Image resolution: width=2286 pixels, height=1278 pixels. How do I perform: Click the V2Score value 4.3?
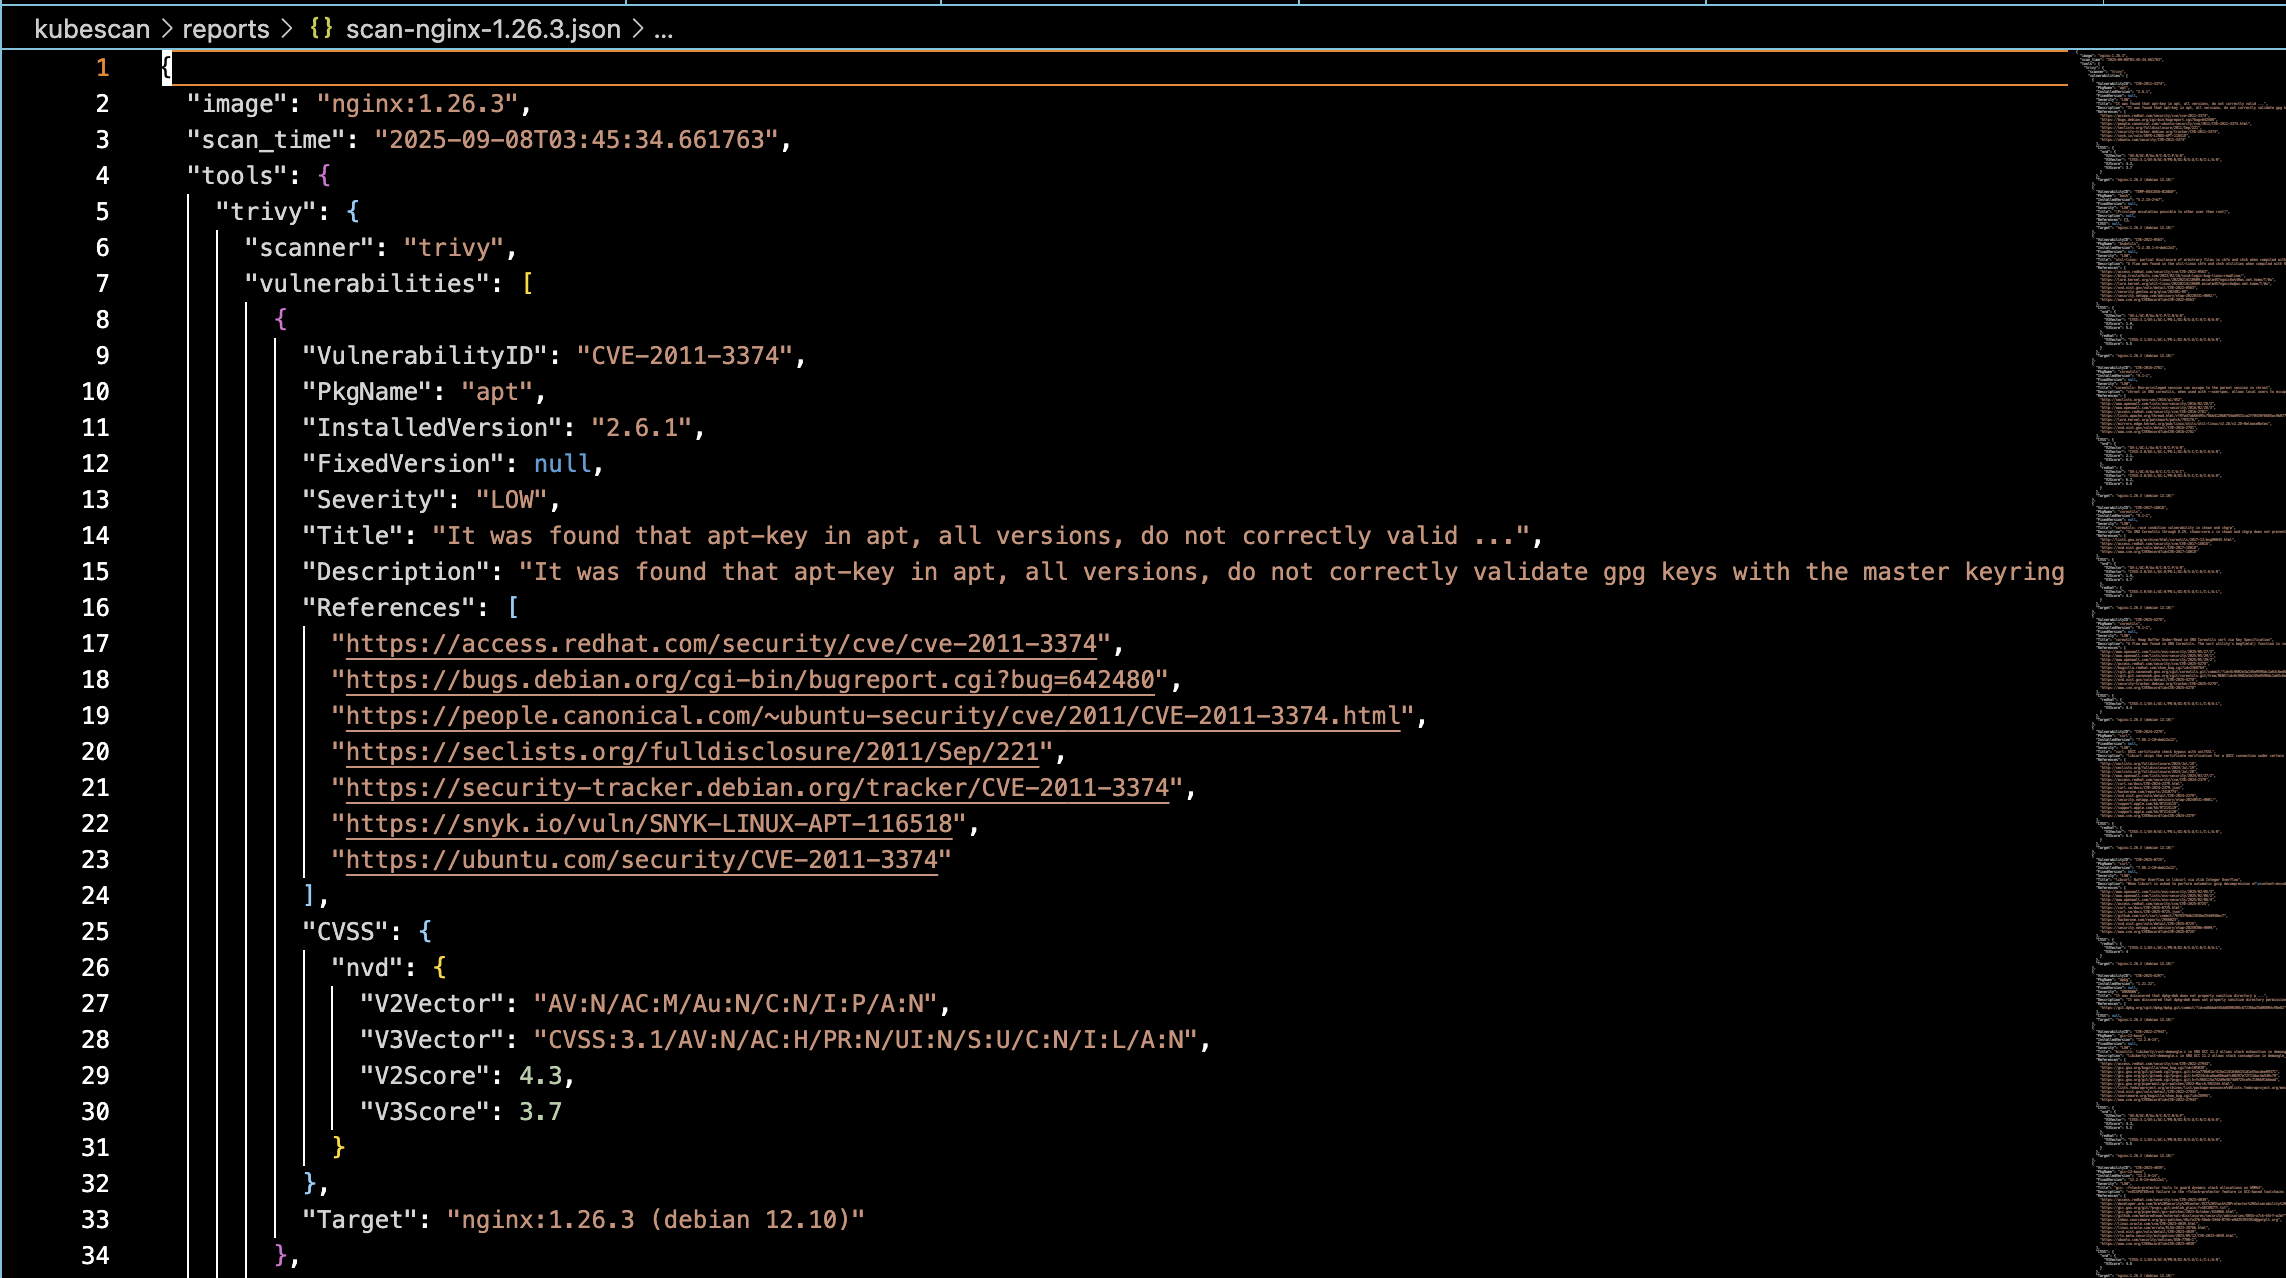(x=540, y=1076)
